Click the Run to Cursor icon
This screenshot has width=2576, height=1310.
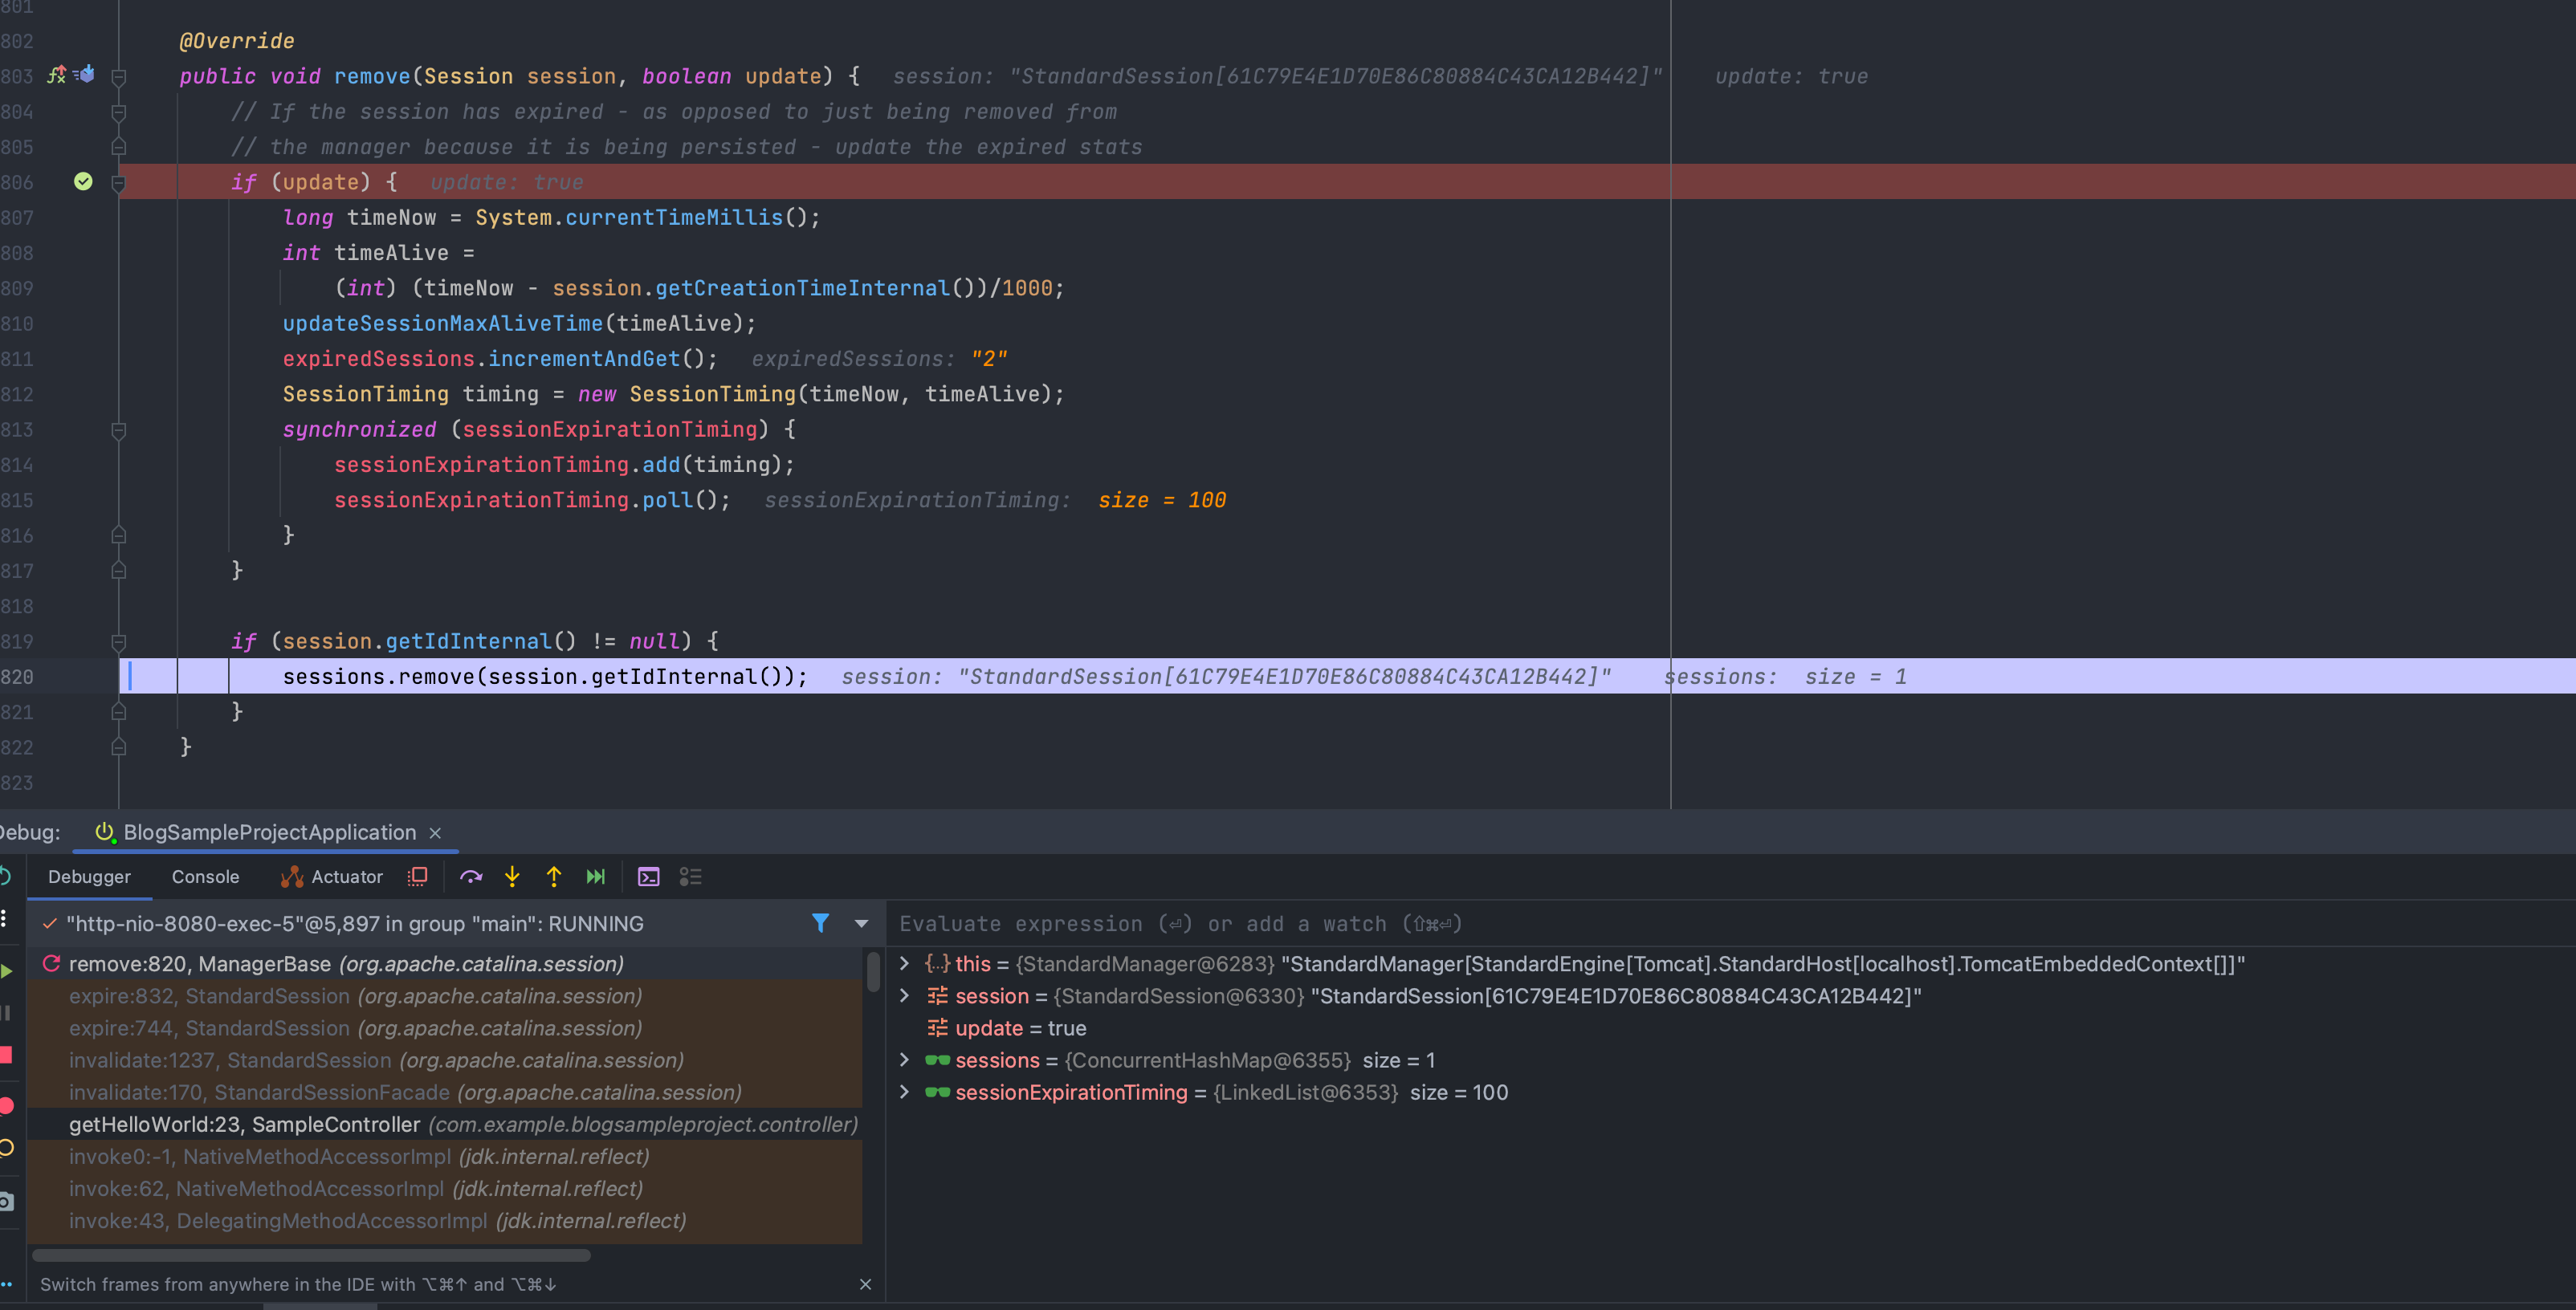coord(596,877)
